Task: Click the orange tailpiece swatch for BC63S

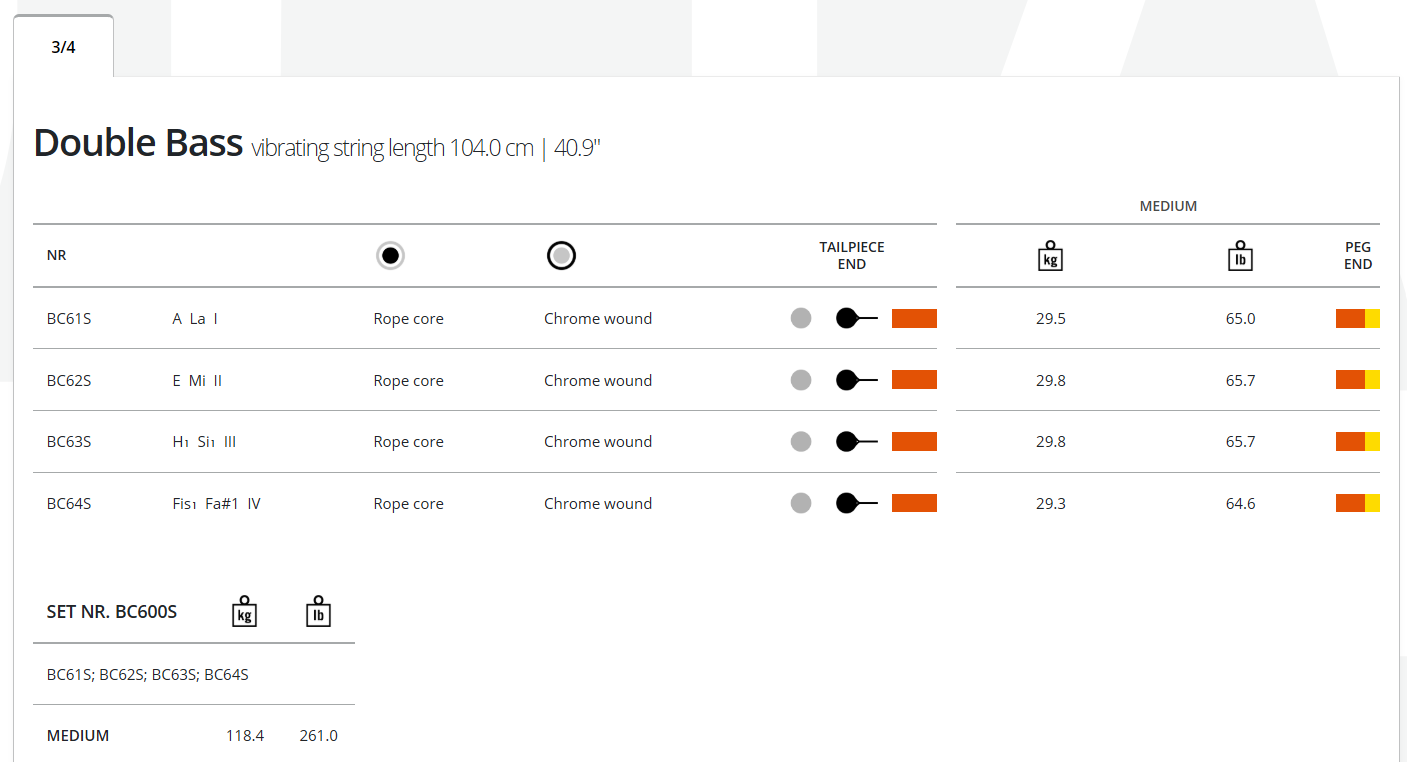Action: pyautogui.click(x=914, y=441)
